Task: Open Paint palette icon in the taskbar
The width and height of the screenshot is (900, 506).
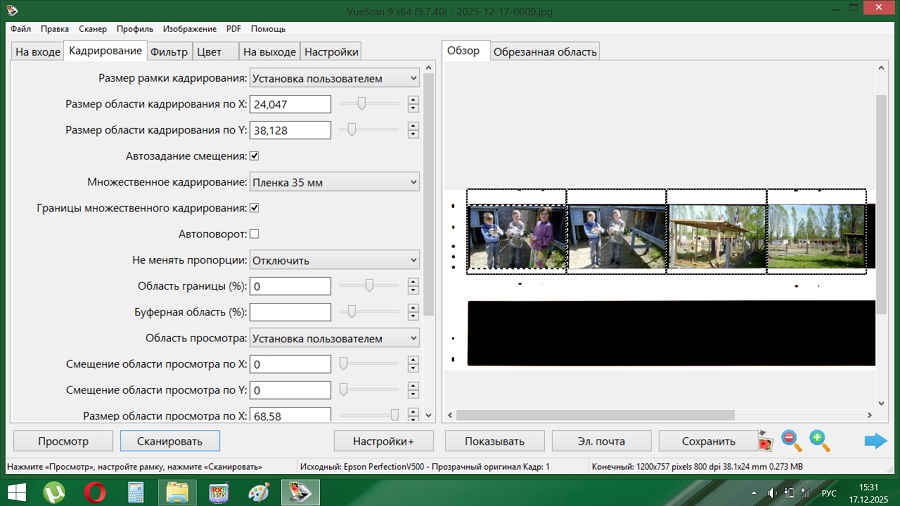Action: point(259,492)
